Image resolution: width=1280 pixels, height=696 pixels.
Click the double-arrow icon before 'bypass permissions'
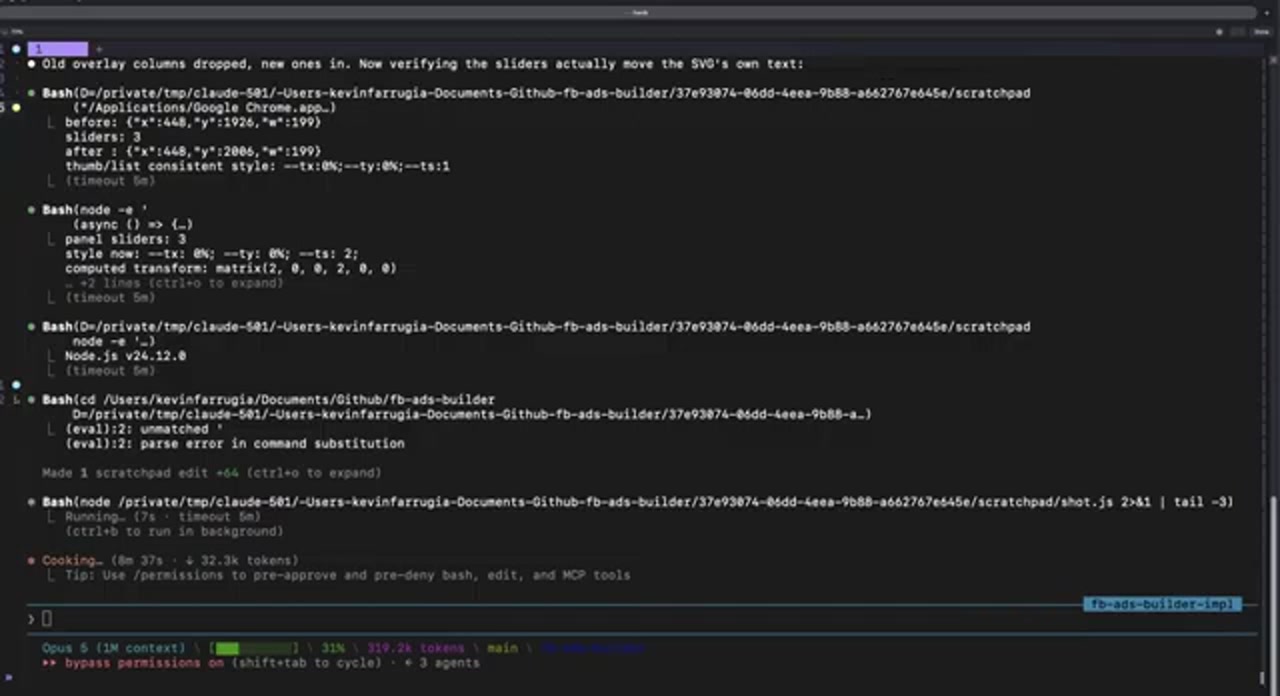coord(50,663)
